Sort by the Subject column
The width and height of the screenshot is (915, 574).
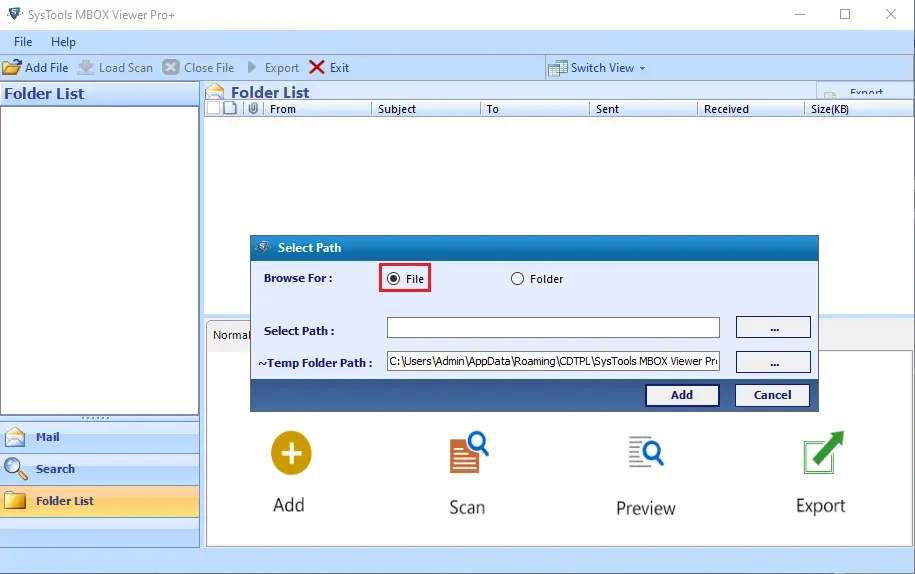426,109
